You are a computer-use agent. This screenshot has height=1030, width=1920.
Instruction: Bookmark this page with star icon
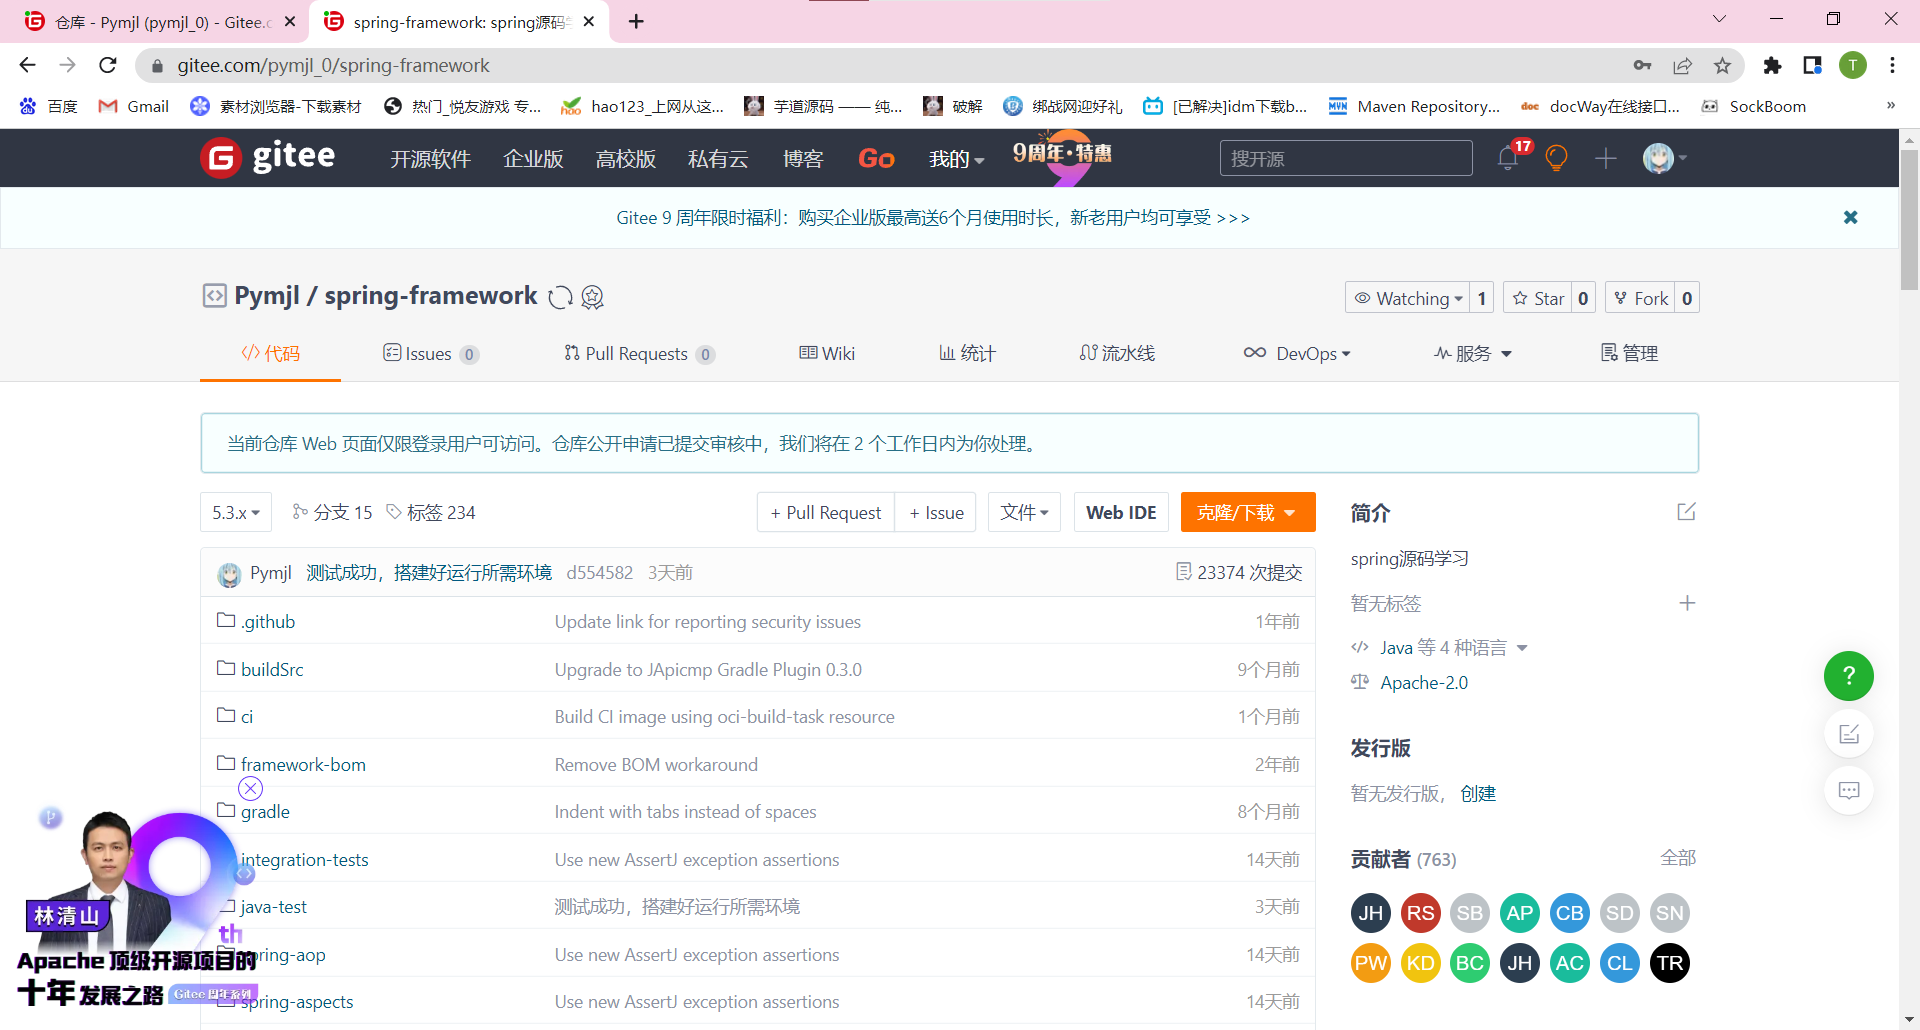point(1722,65)
